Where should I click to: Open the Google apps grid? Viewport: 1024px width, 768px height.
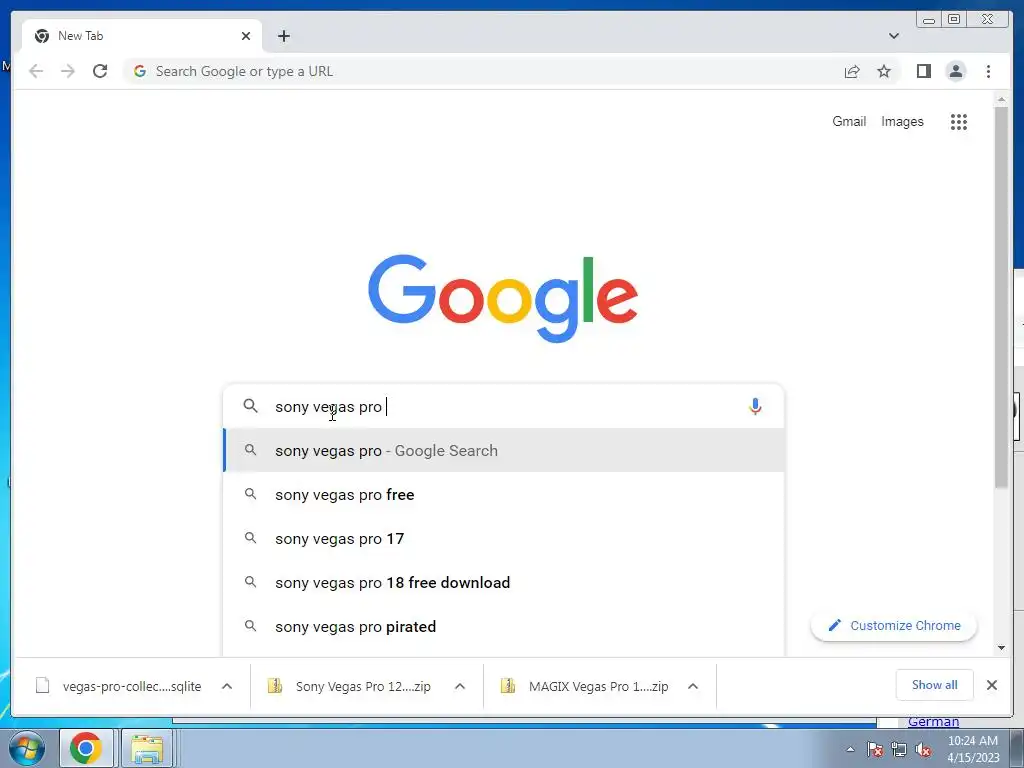pos(958,121)
